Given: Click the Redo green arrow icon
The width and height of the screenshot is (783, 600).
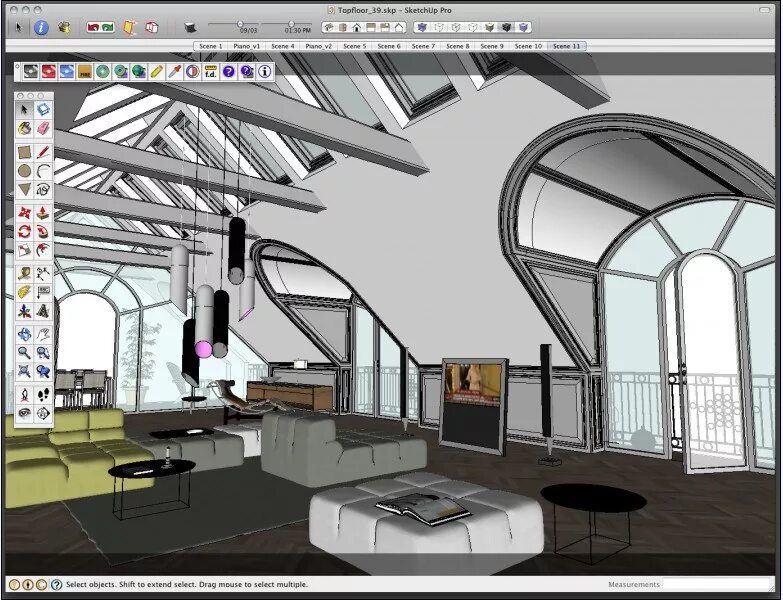Looking at the screenshot, I should [108, 27].
